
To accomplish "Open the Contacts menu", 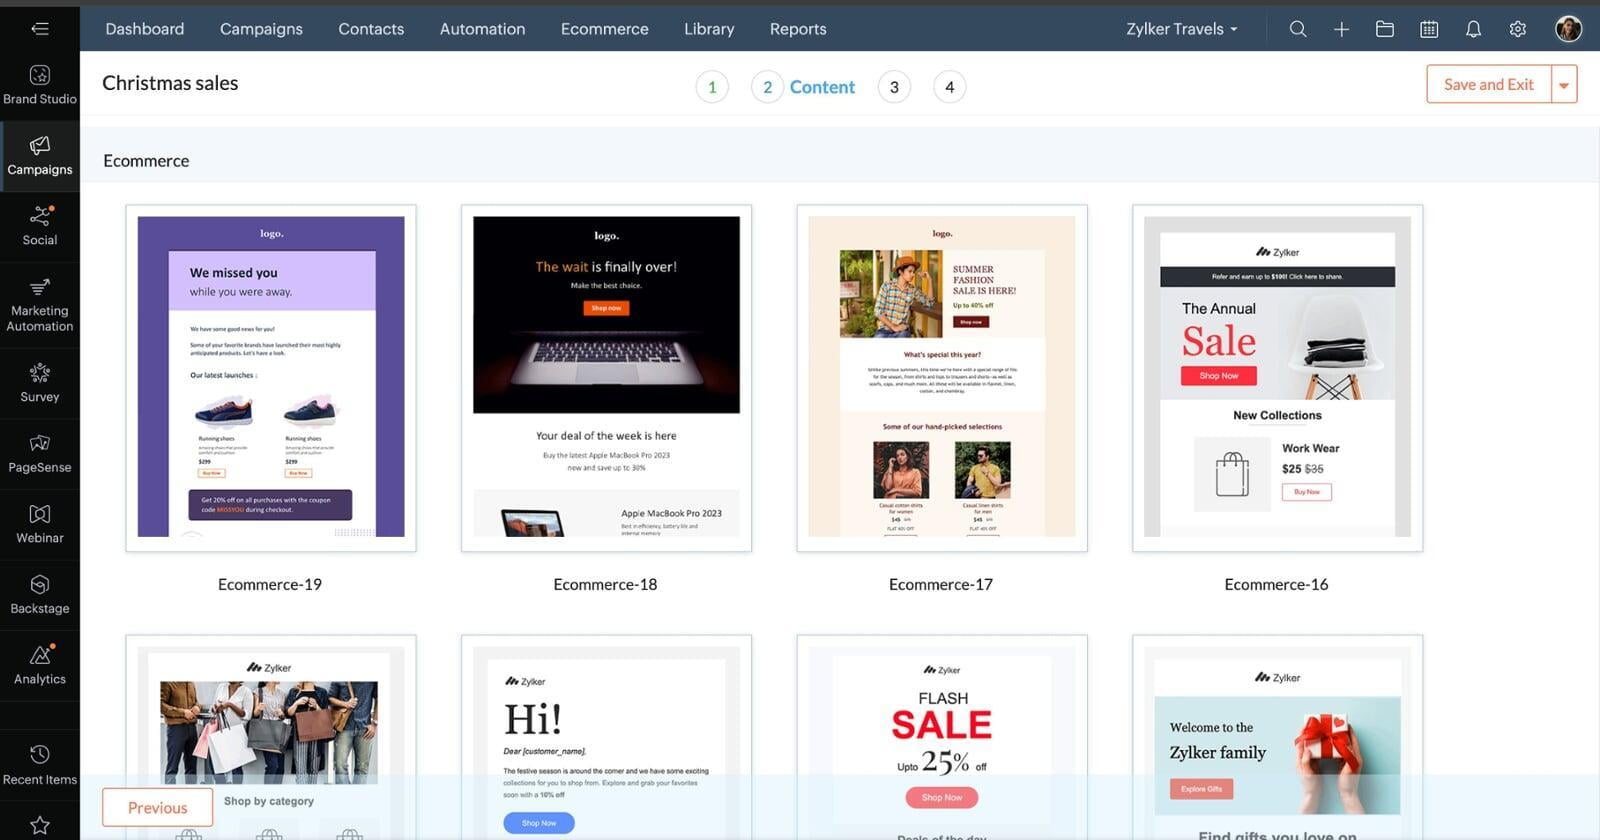I will click(371, 29).
